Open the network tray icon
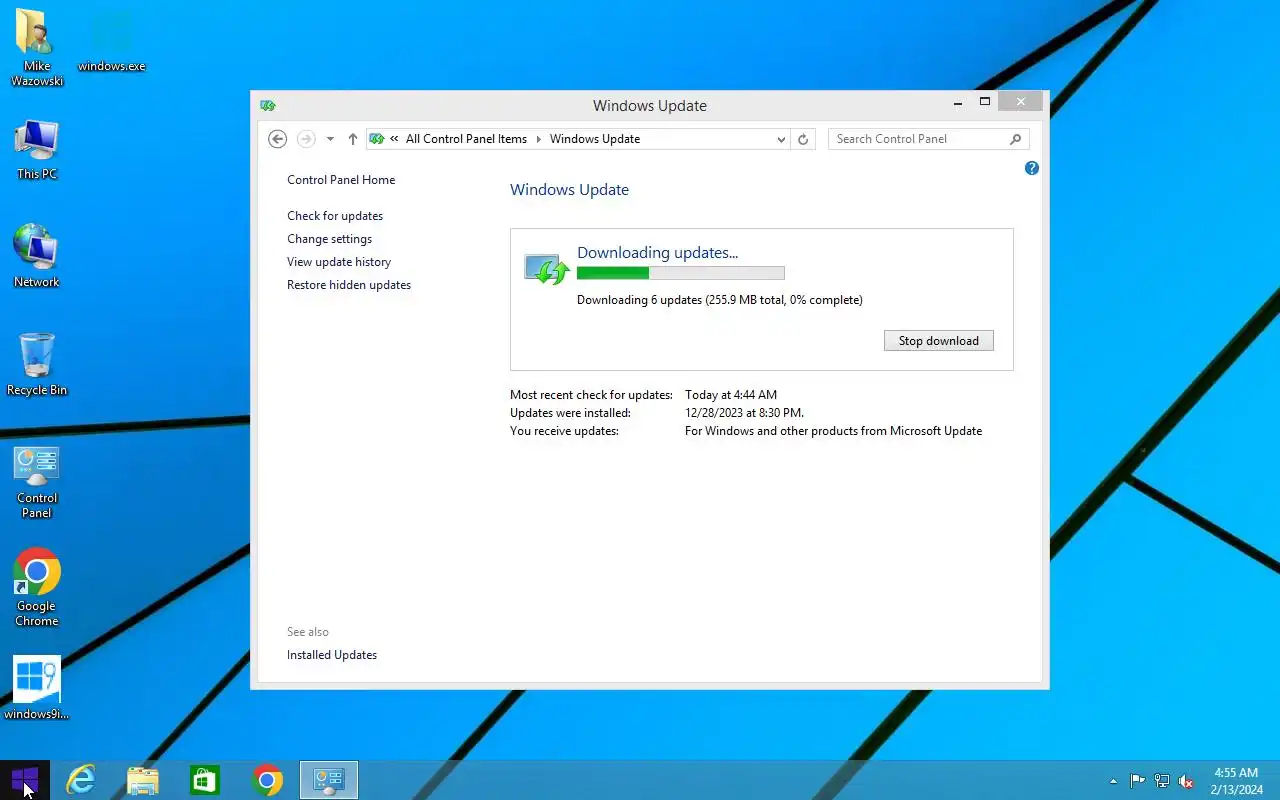 click(x=1162, y=781)
